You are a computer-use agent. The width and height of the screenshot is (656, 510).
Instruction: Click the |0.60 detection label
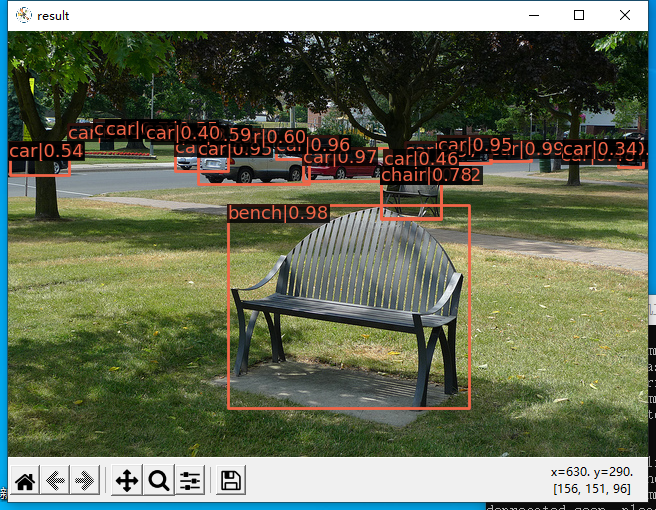(x=285, y=136)
